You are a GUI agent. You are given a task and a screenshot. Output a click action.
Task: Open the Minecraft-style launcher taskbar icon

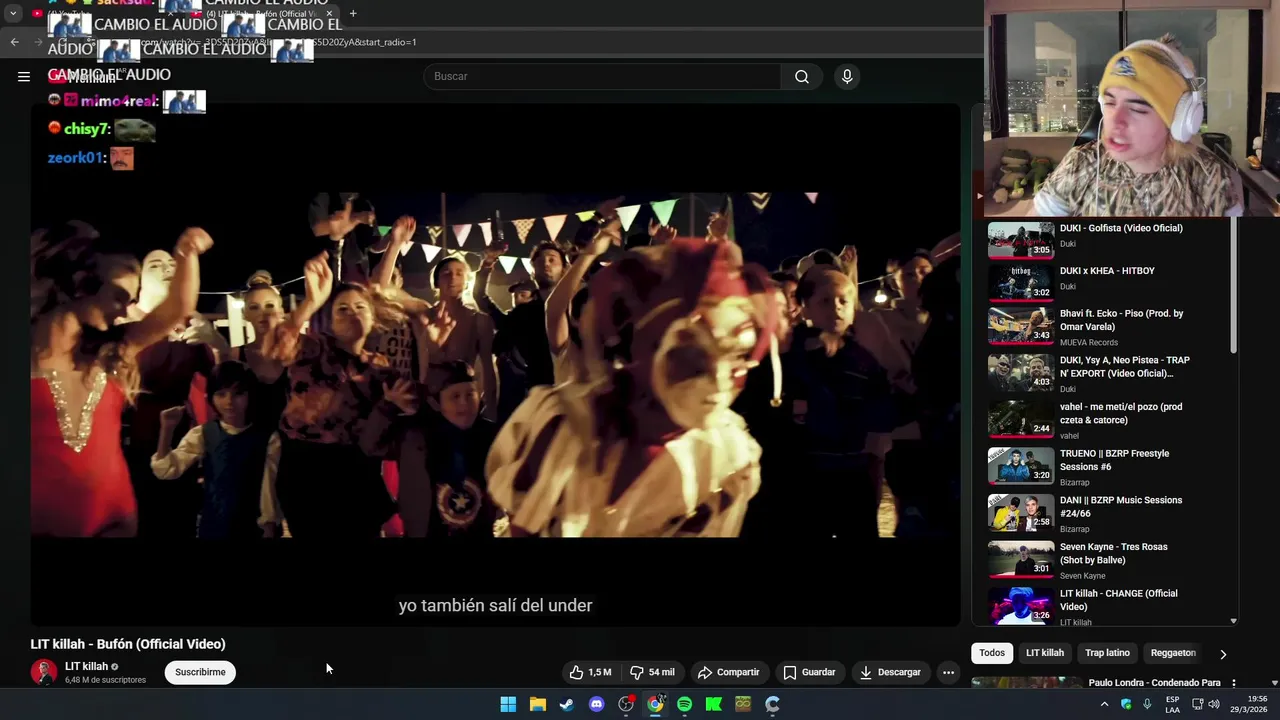pyautogui.click(x=743, y=704)
